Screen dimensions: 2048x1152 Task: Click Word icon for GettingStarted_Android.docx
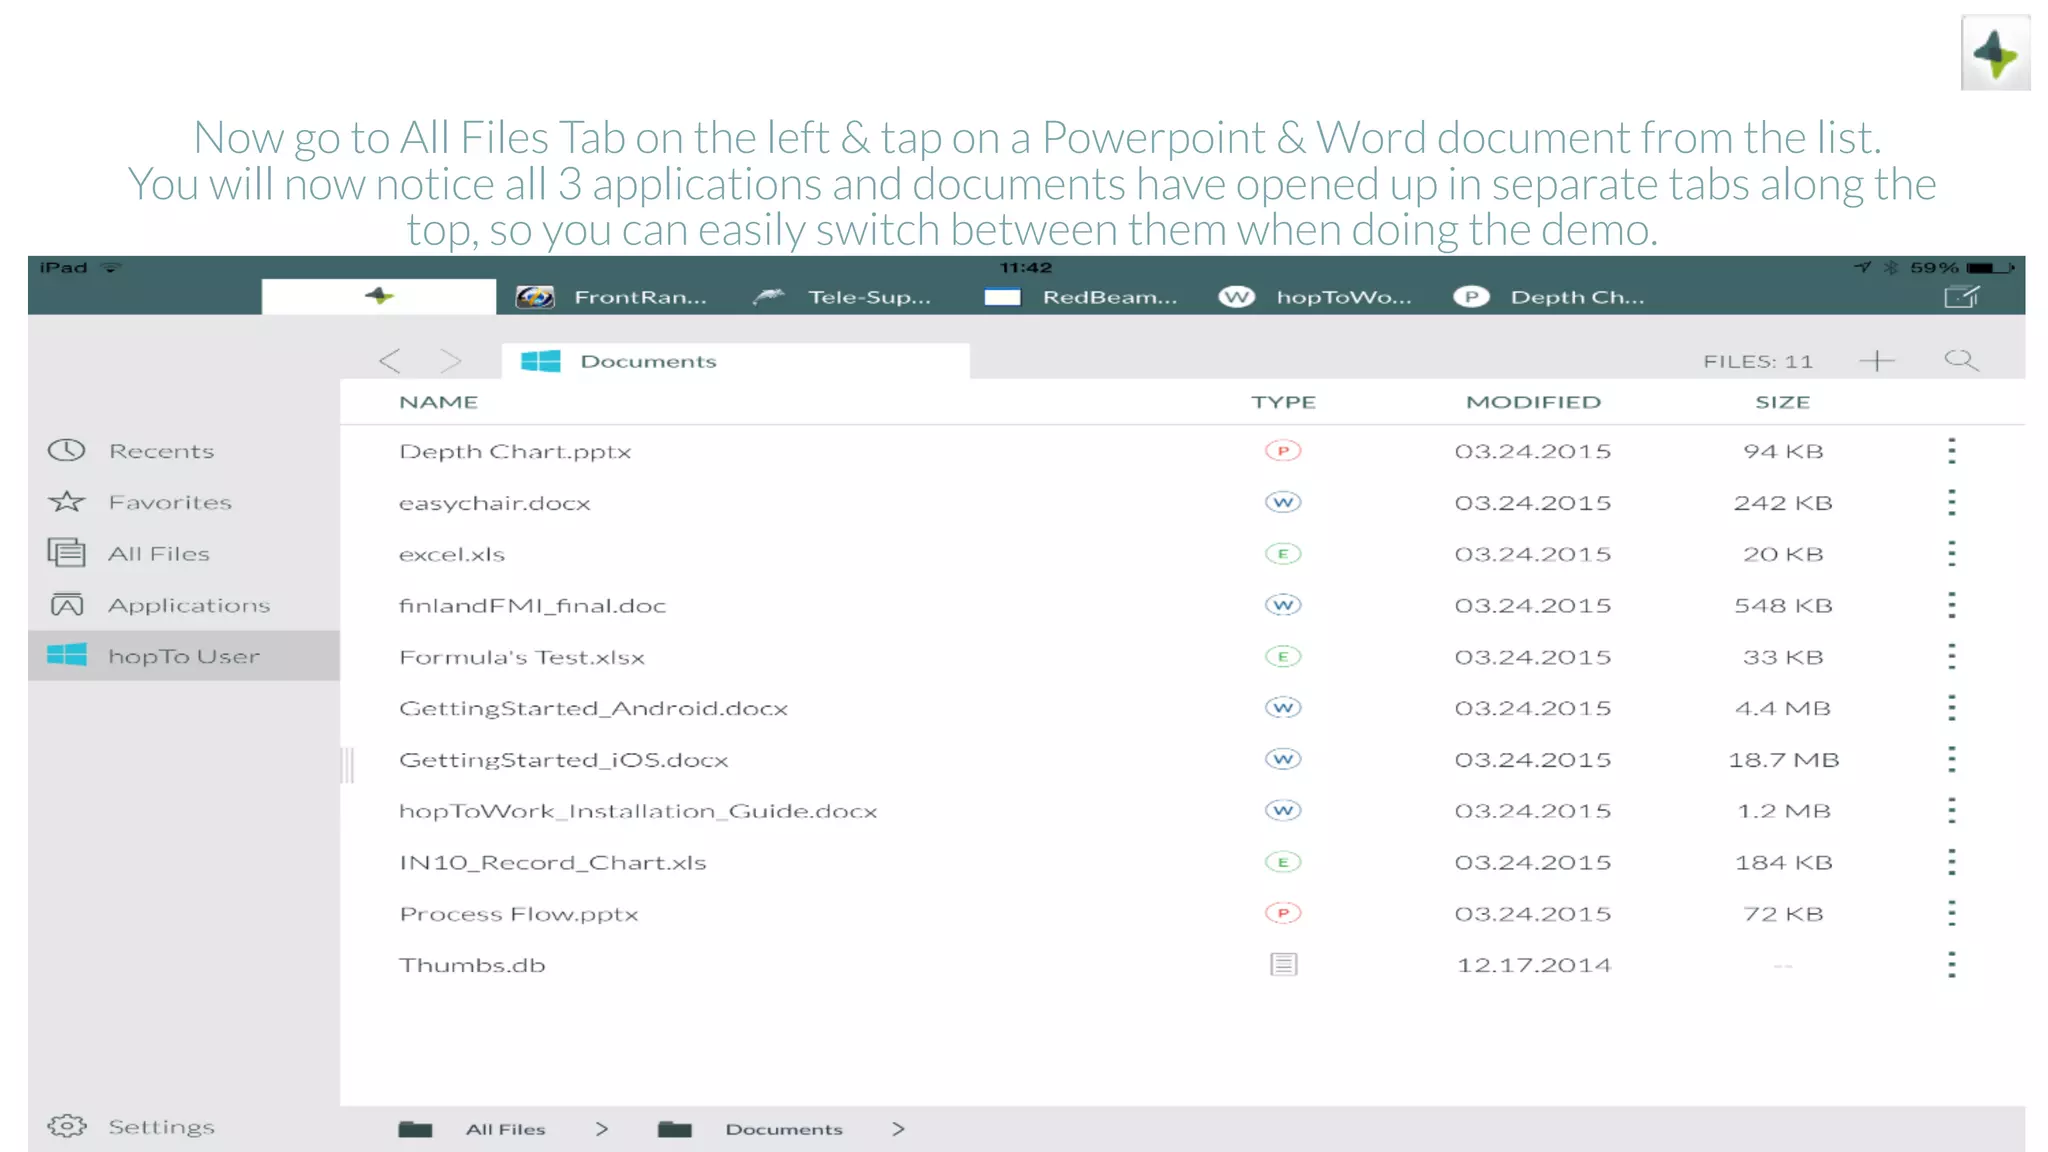click(x=1283, y=708)
